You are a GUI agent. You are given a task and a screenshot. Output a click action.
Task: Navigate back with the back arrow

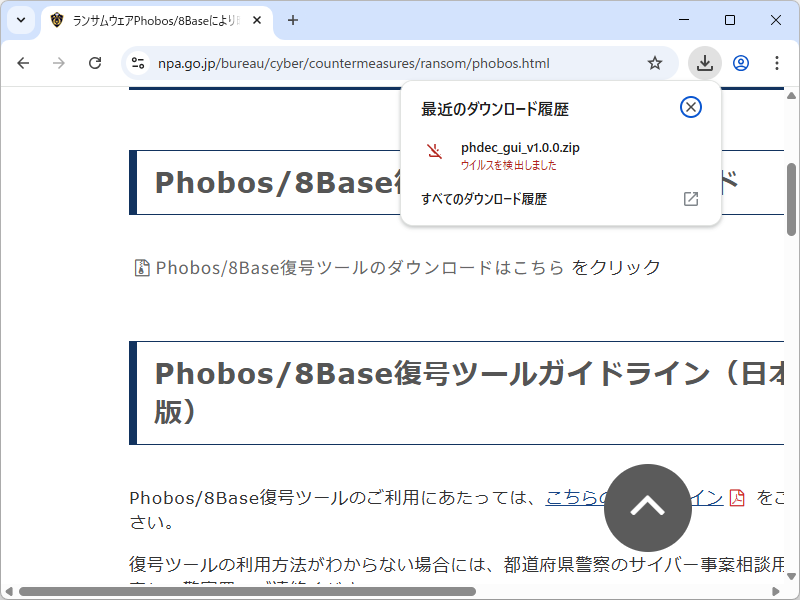(x=23, y=62)
